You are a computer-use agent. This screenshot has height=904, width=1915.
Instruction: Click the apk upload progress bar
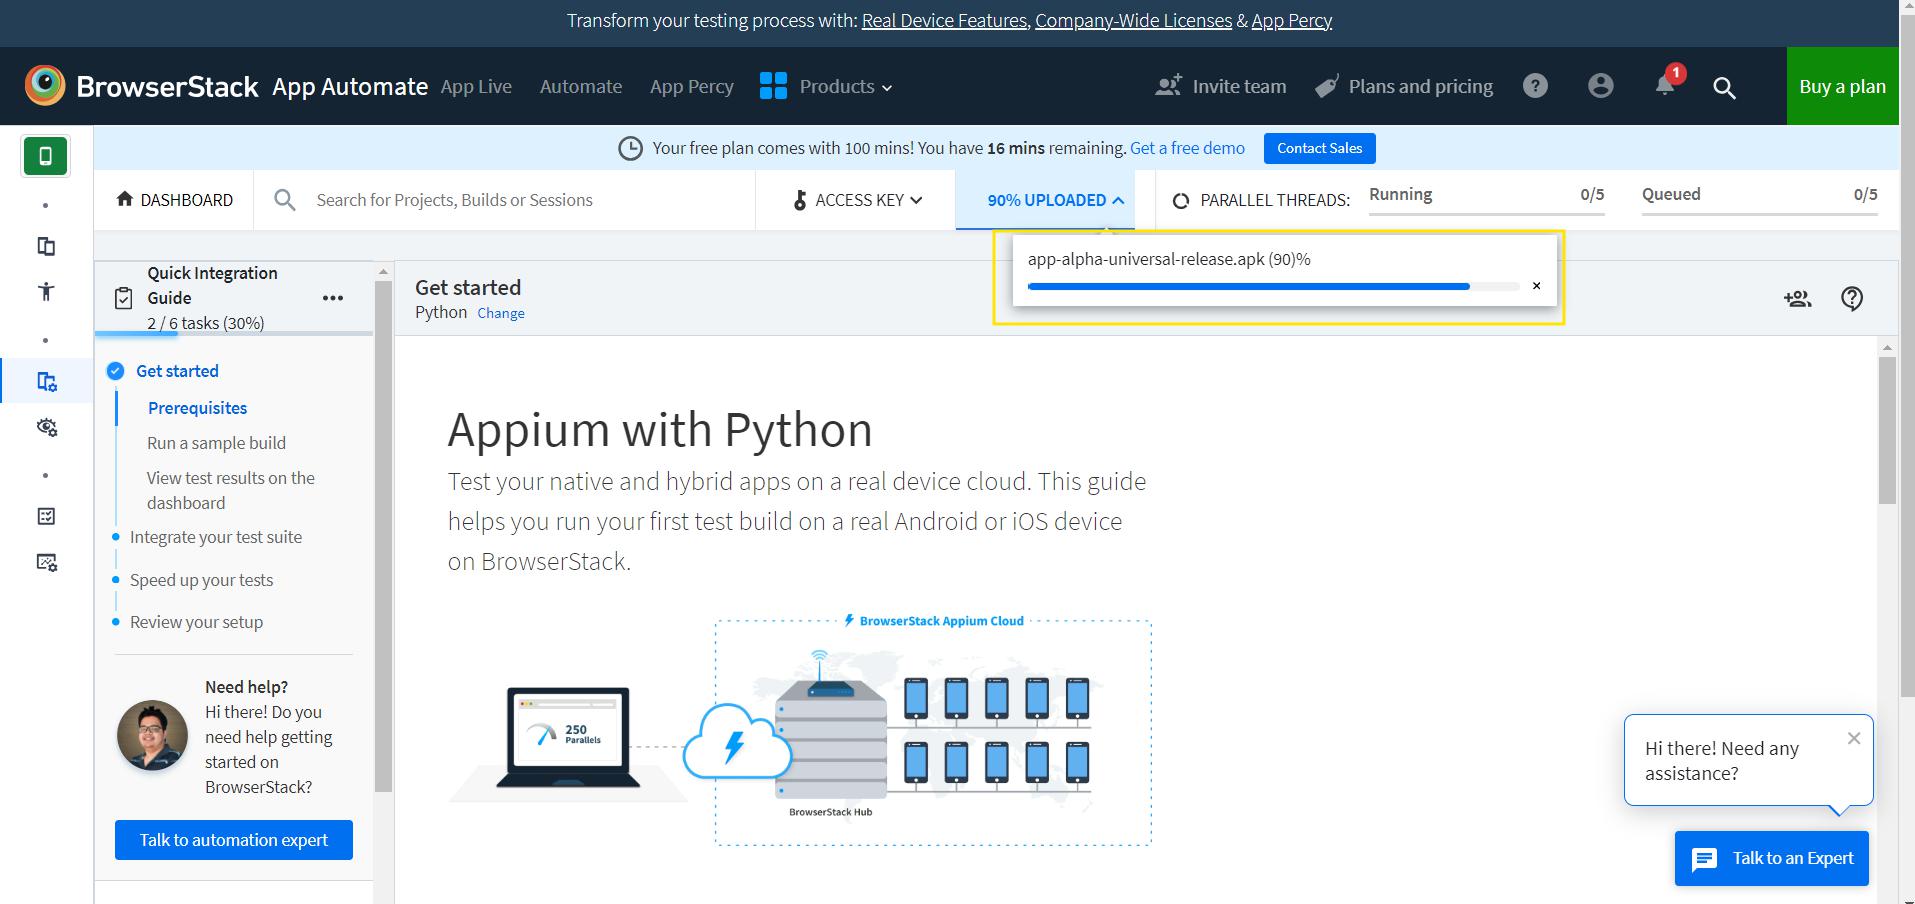1273,286
